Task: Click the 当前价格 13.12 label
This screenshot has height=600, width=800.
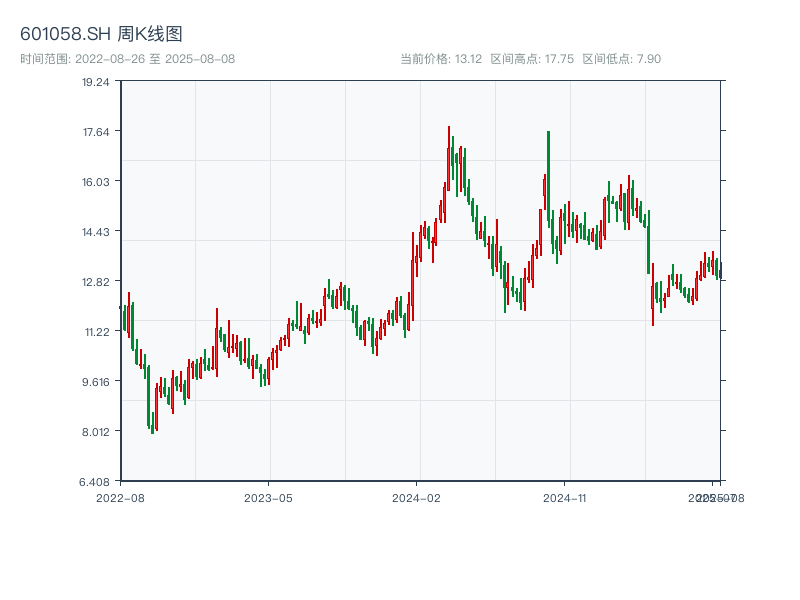Action: coord(440,59)
